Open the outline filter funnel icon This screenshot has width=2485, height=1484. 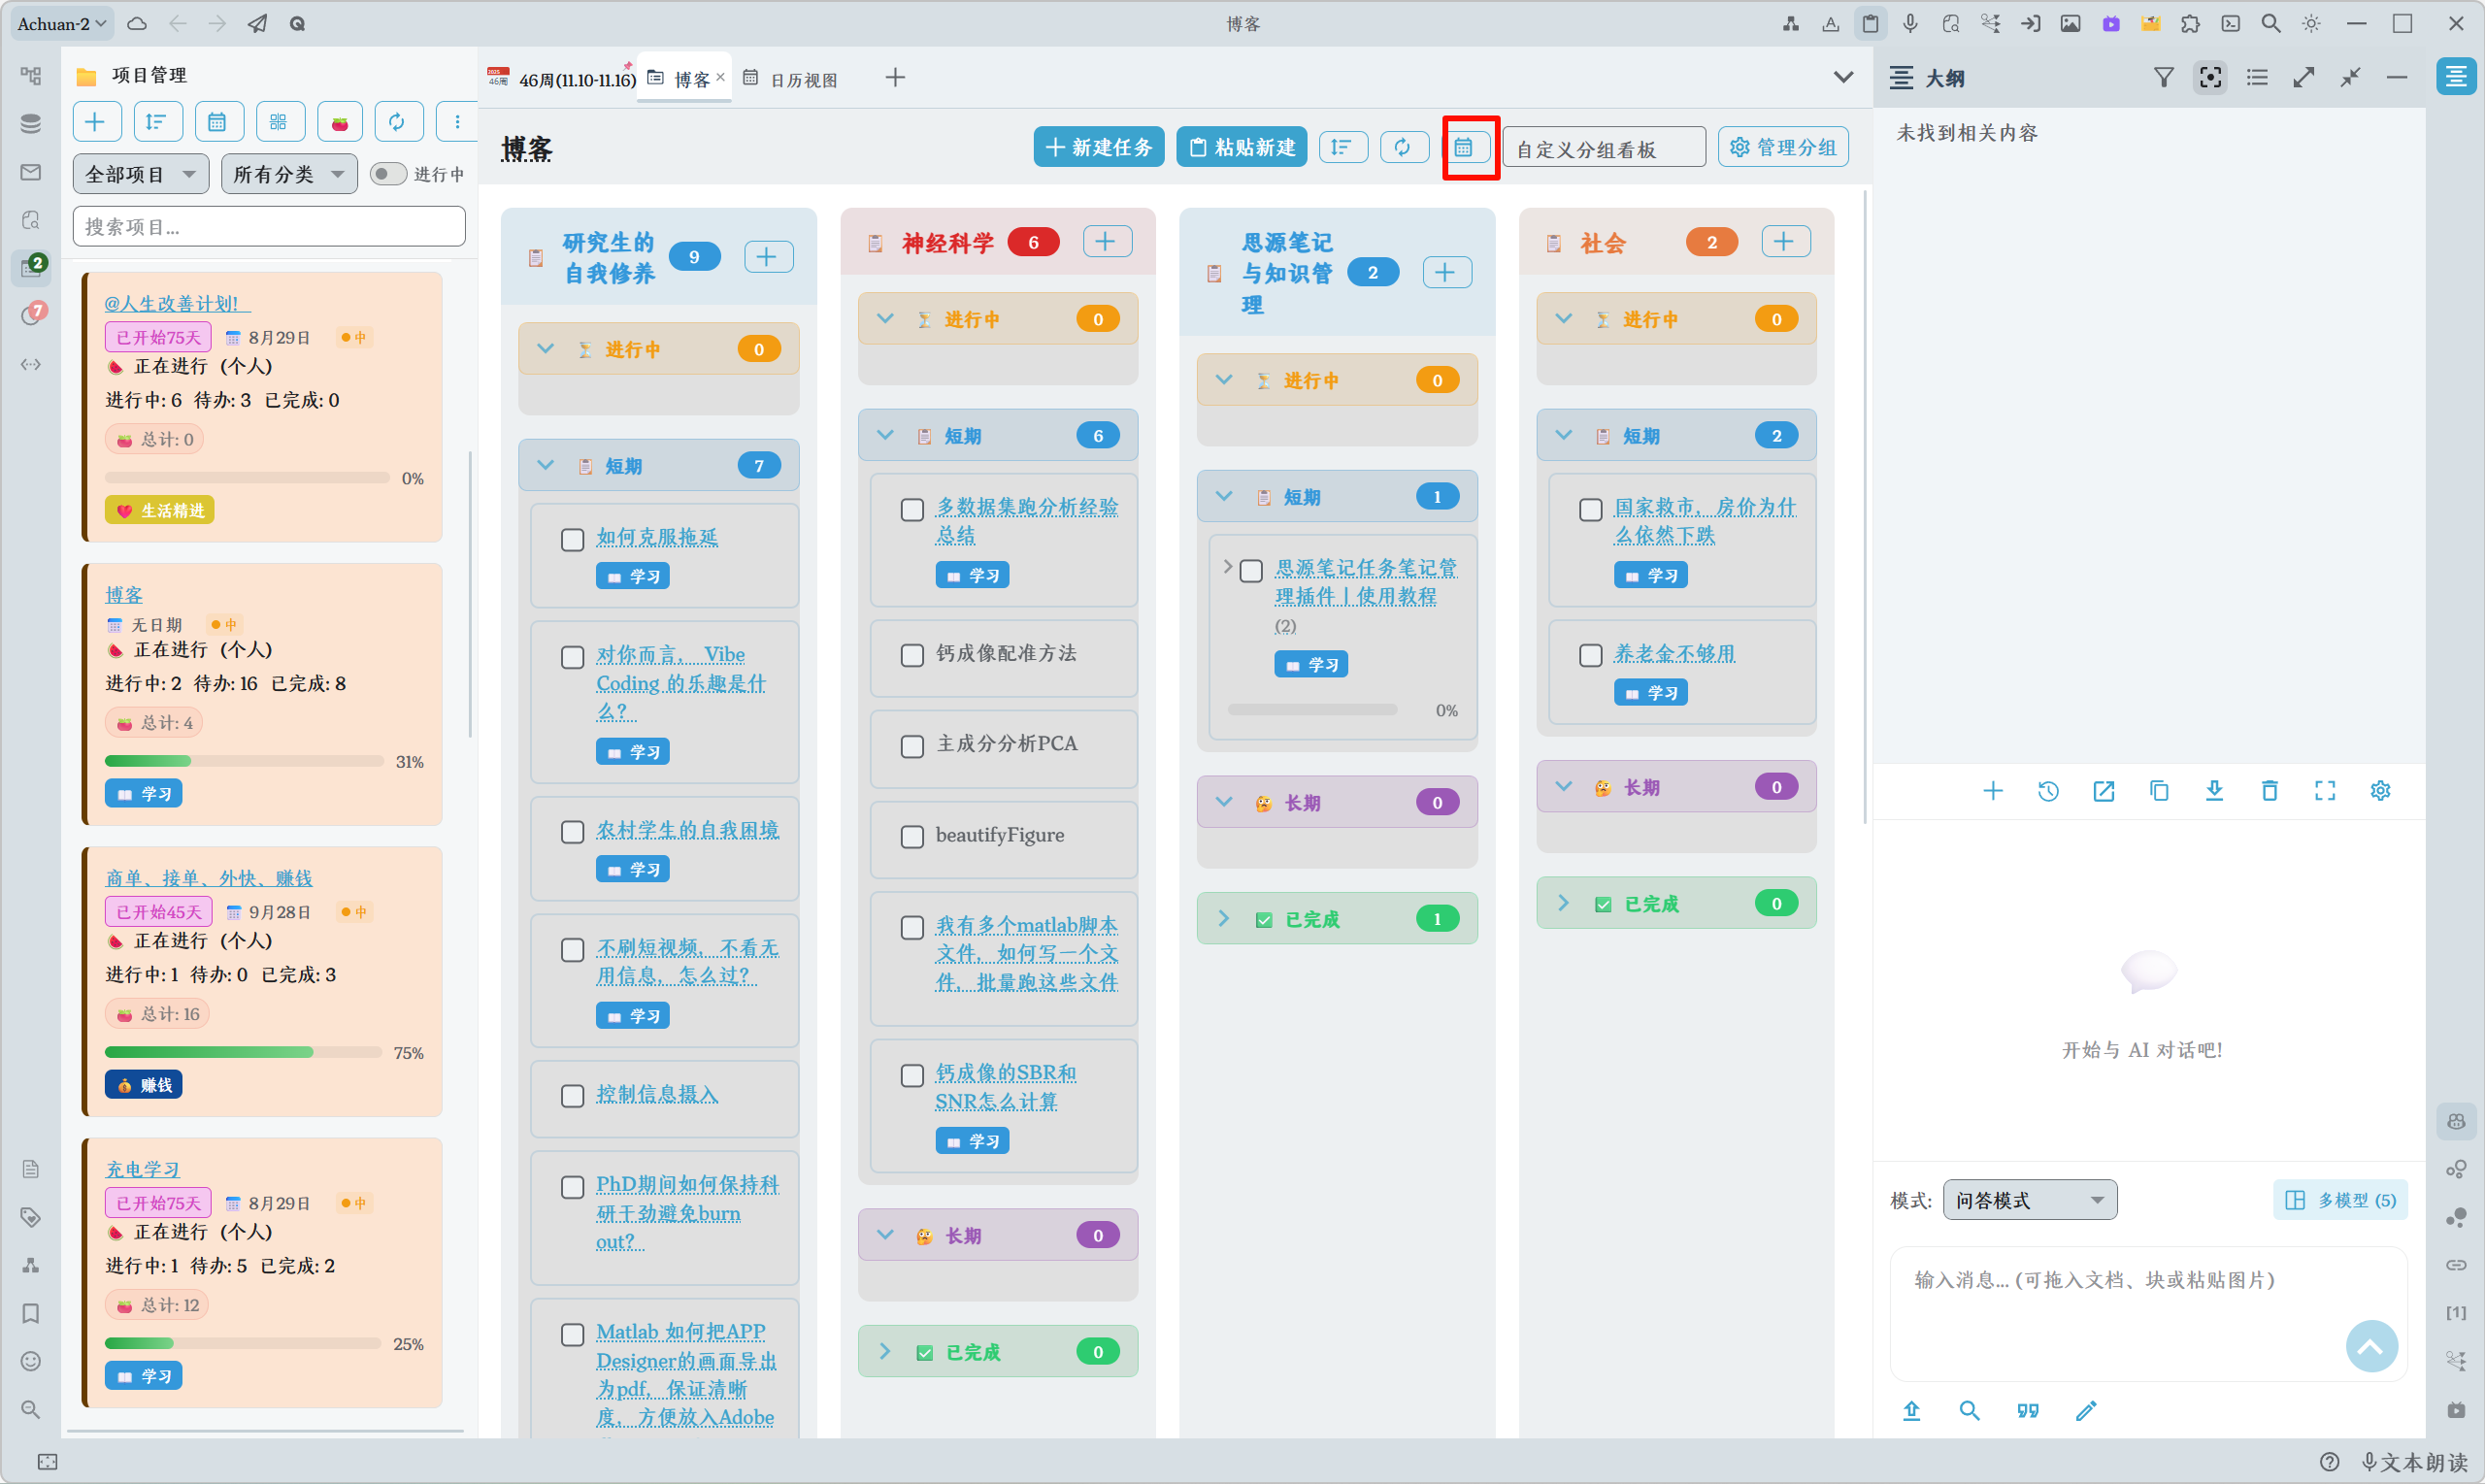coord(2163,78)
